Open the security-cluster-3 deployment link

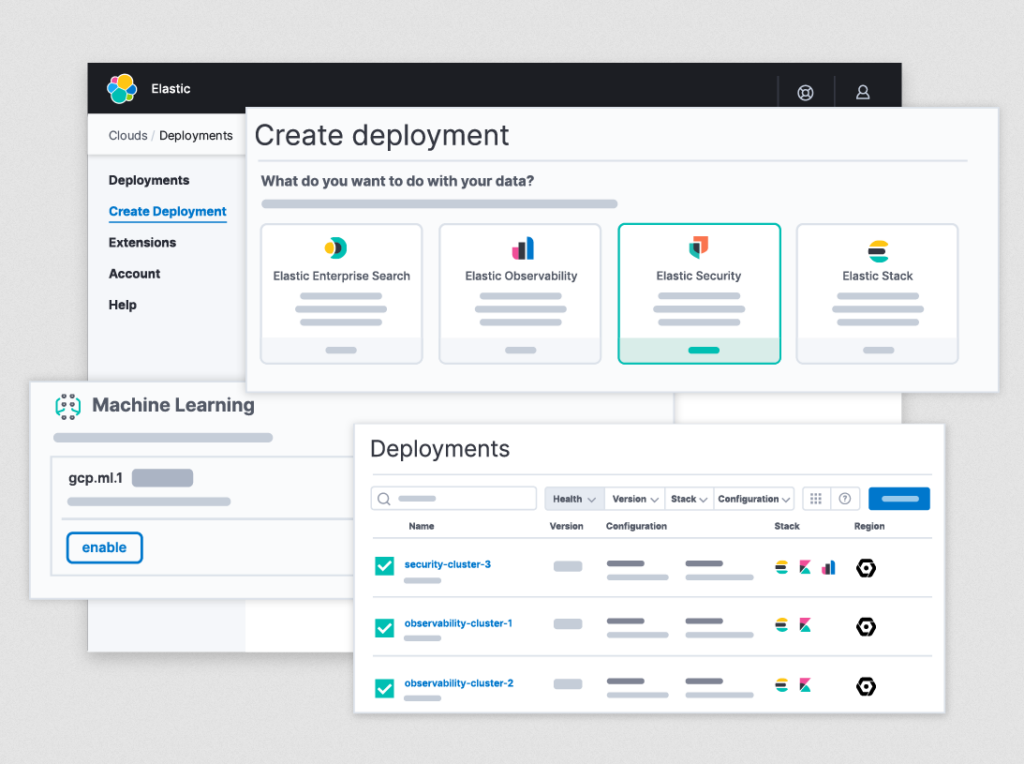pyautogui.click(x=447, y=564)
